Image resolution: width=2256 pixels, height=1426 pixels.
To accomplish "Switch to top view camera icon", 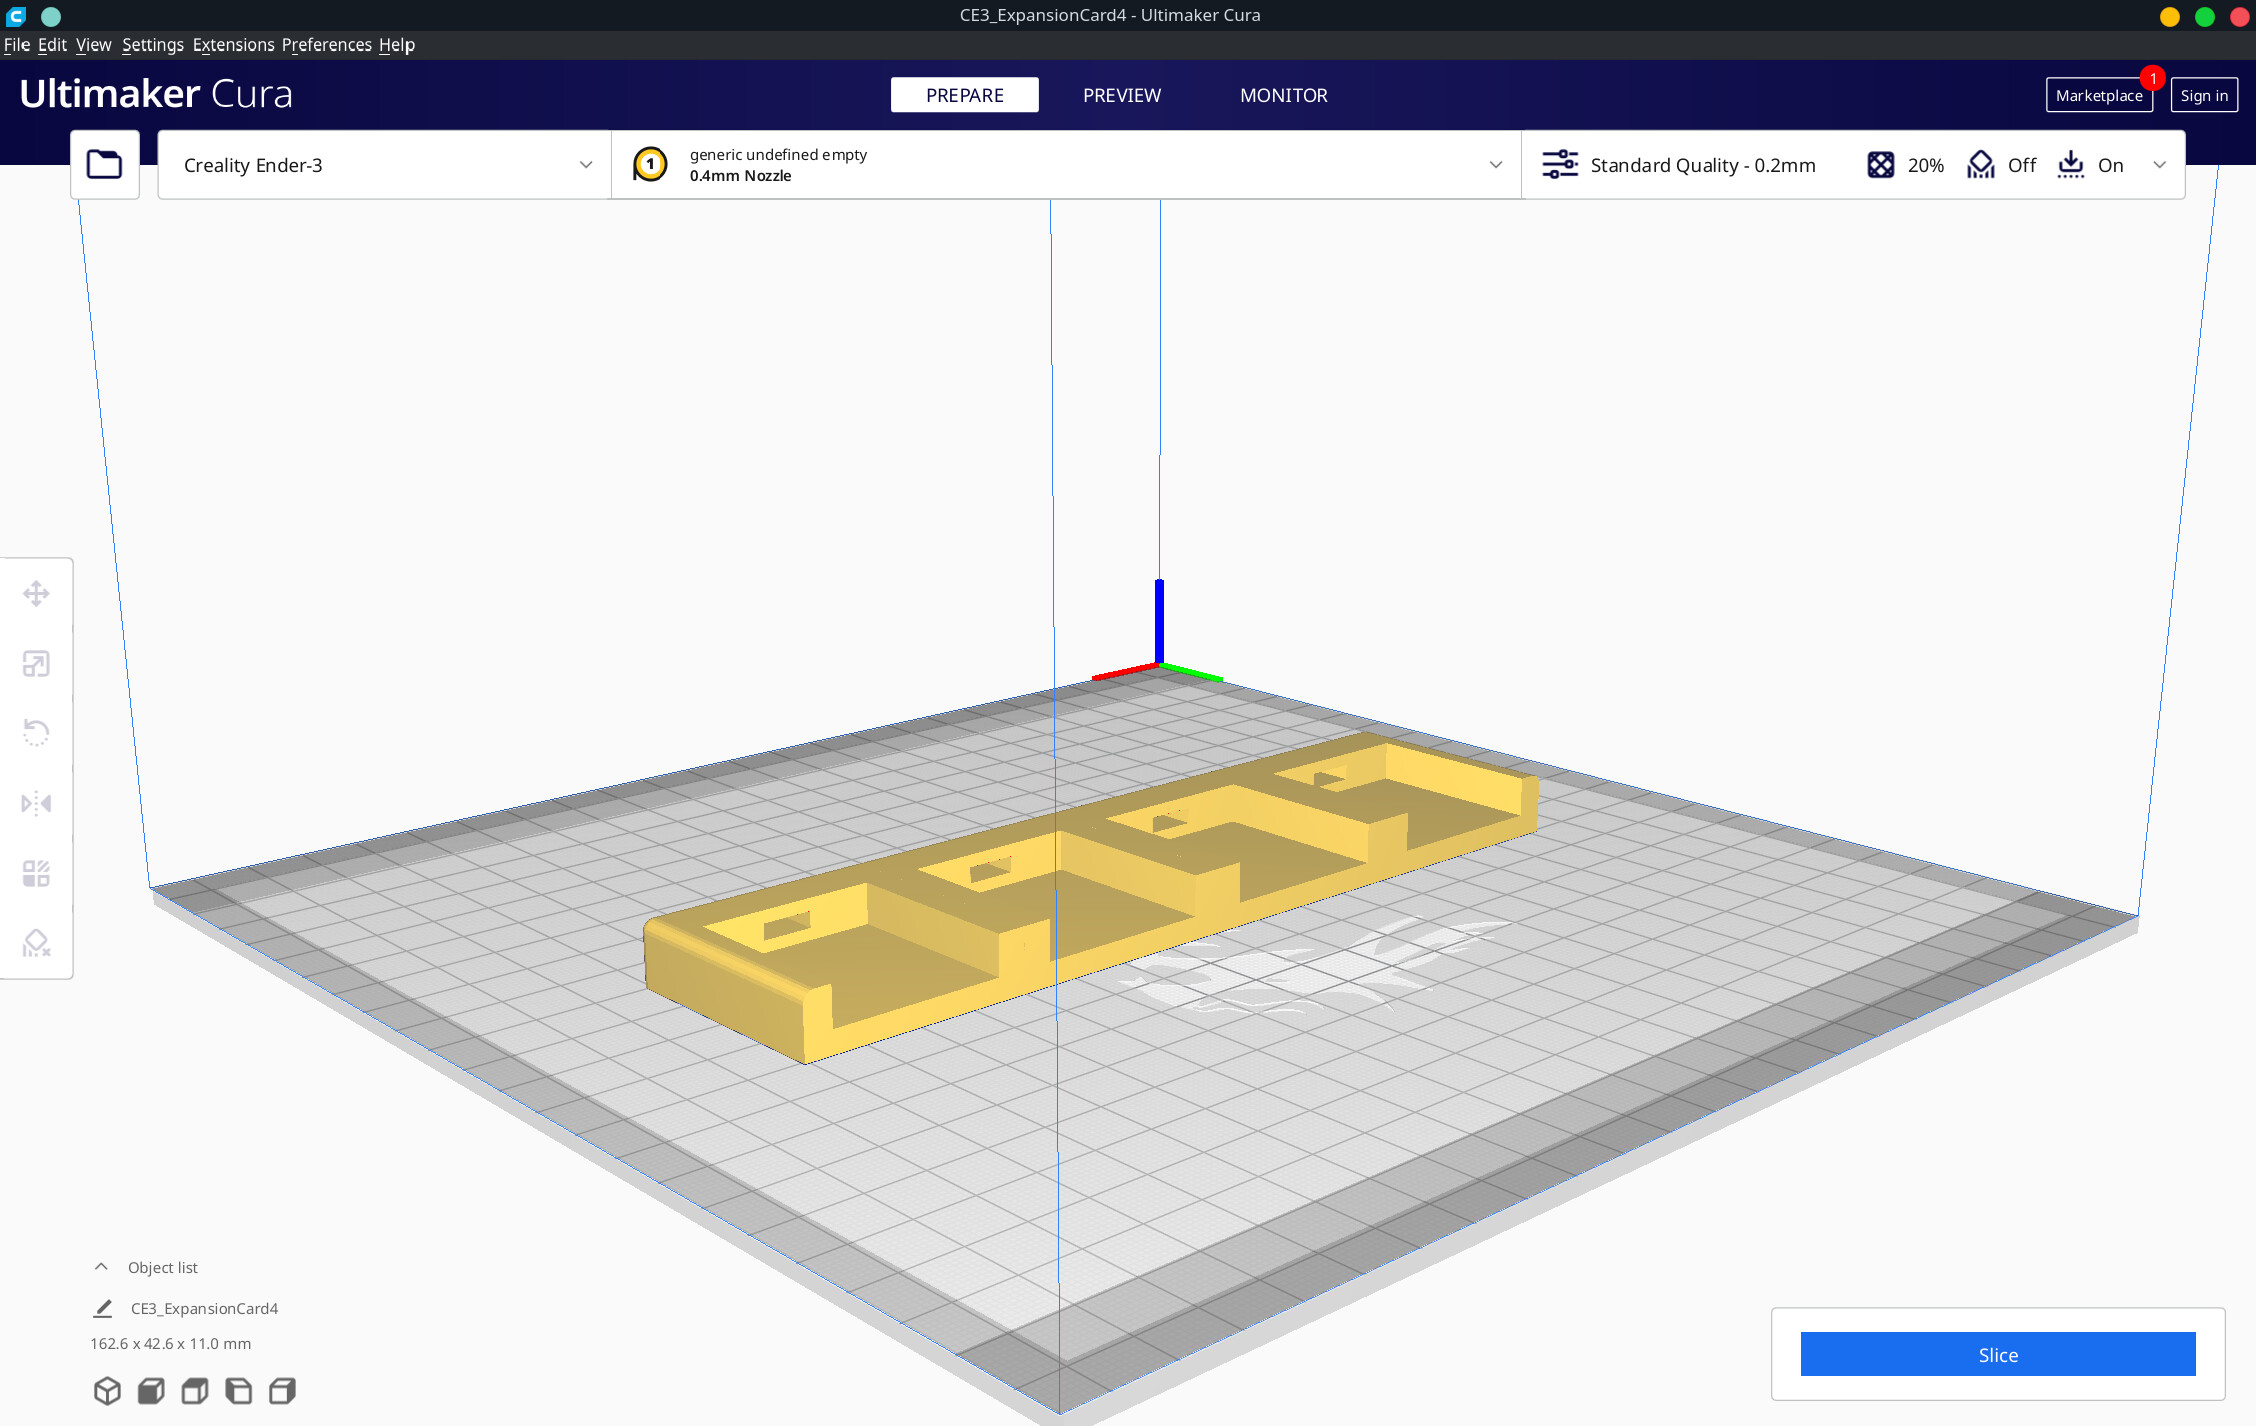I will (x=195, y=1391).
